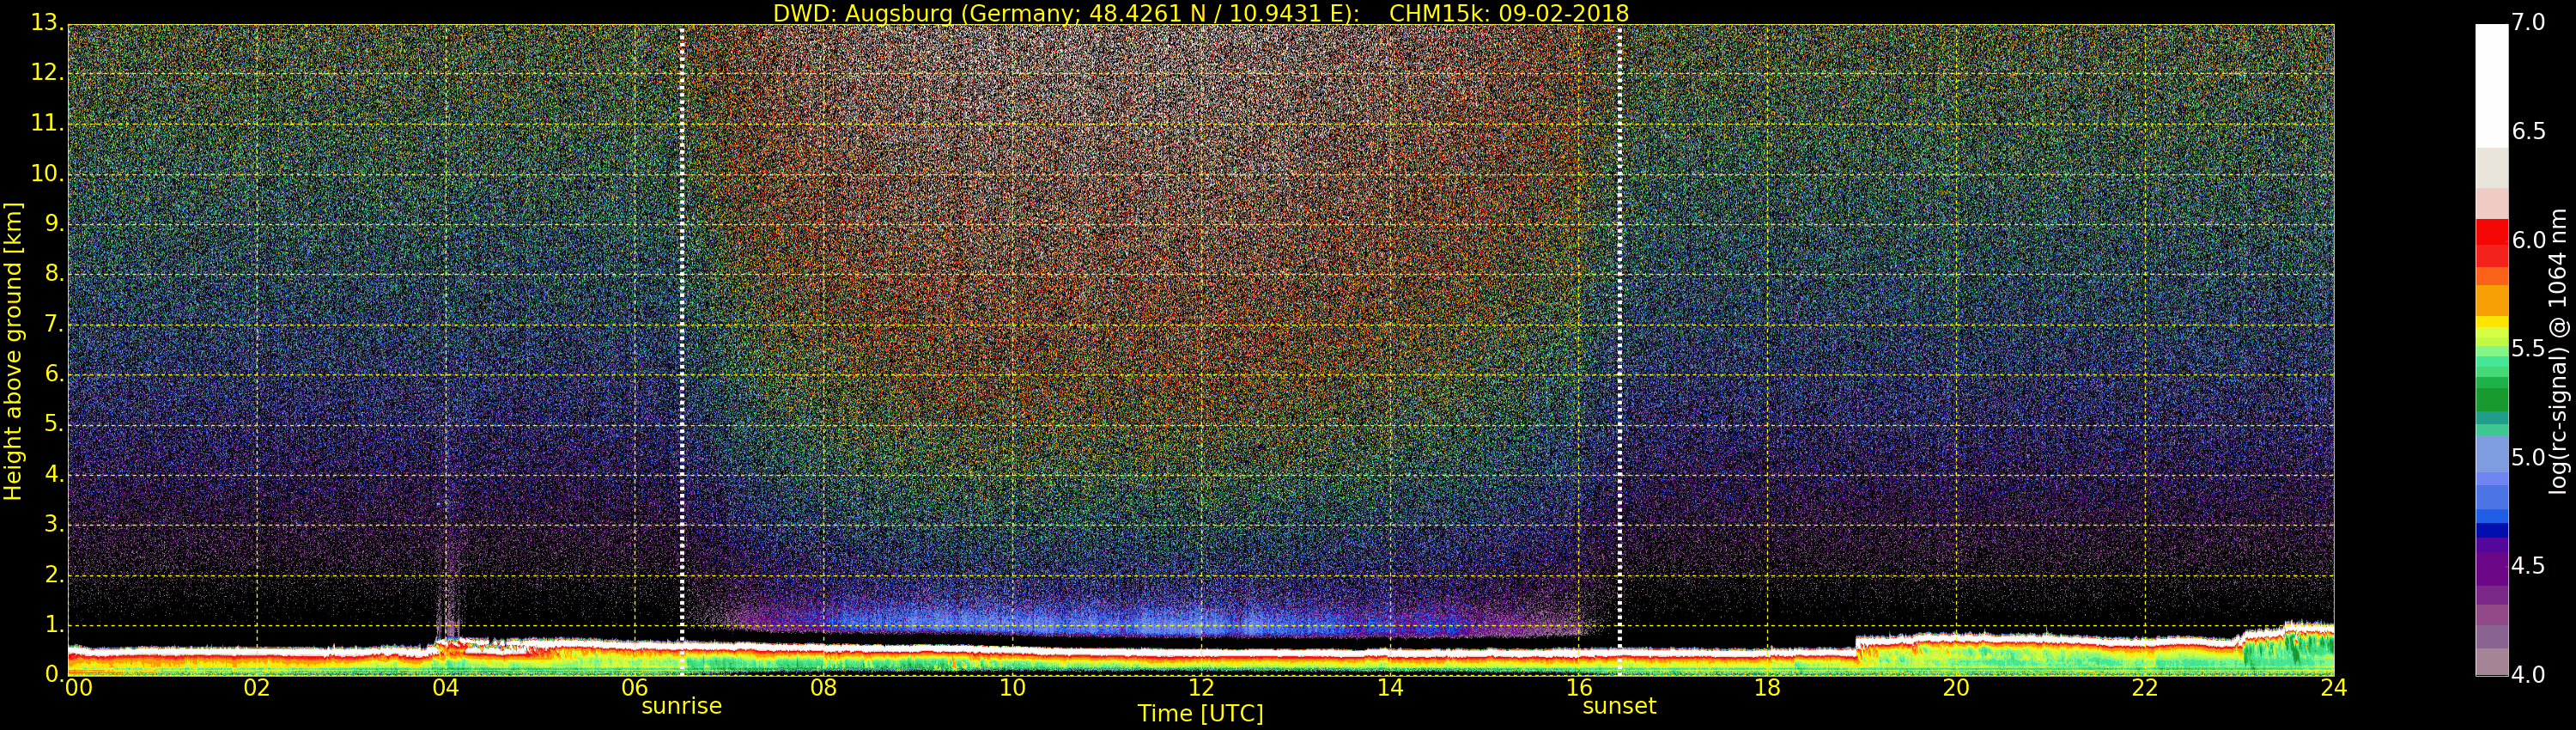Click the '12' tick on the time axis
The image size is (2576, 730).
(x=1201, y=688)
